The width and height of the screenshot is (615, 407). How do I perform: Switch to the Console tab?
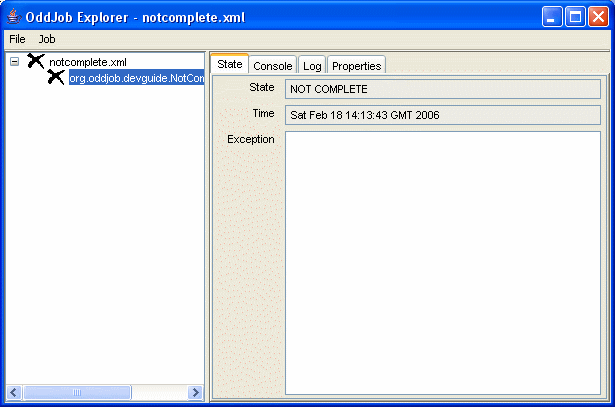click(x=272, y=66)
